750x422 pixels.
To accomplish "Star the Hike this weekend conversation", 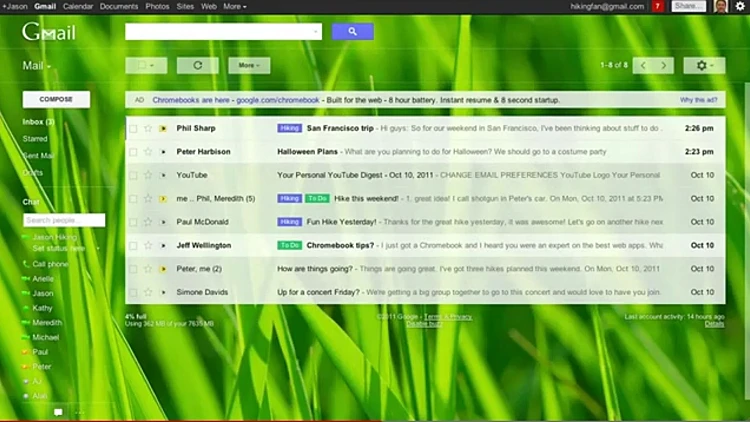I will pyautogui.click(x=148, y=199).
